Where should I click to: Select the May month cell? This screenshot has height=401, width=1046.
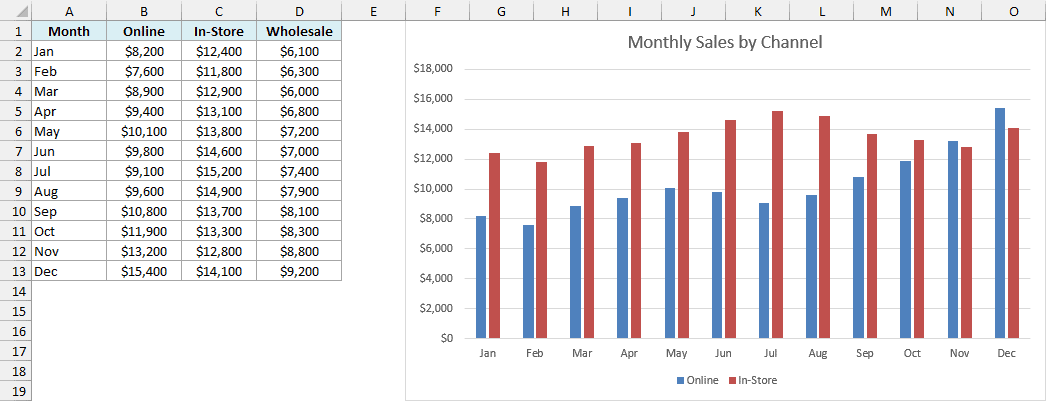[x=69, y=131]
